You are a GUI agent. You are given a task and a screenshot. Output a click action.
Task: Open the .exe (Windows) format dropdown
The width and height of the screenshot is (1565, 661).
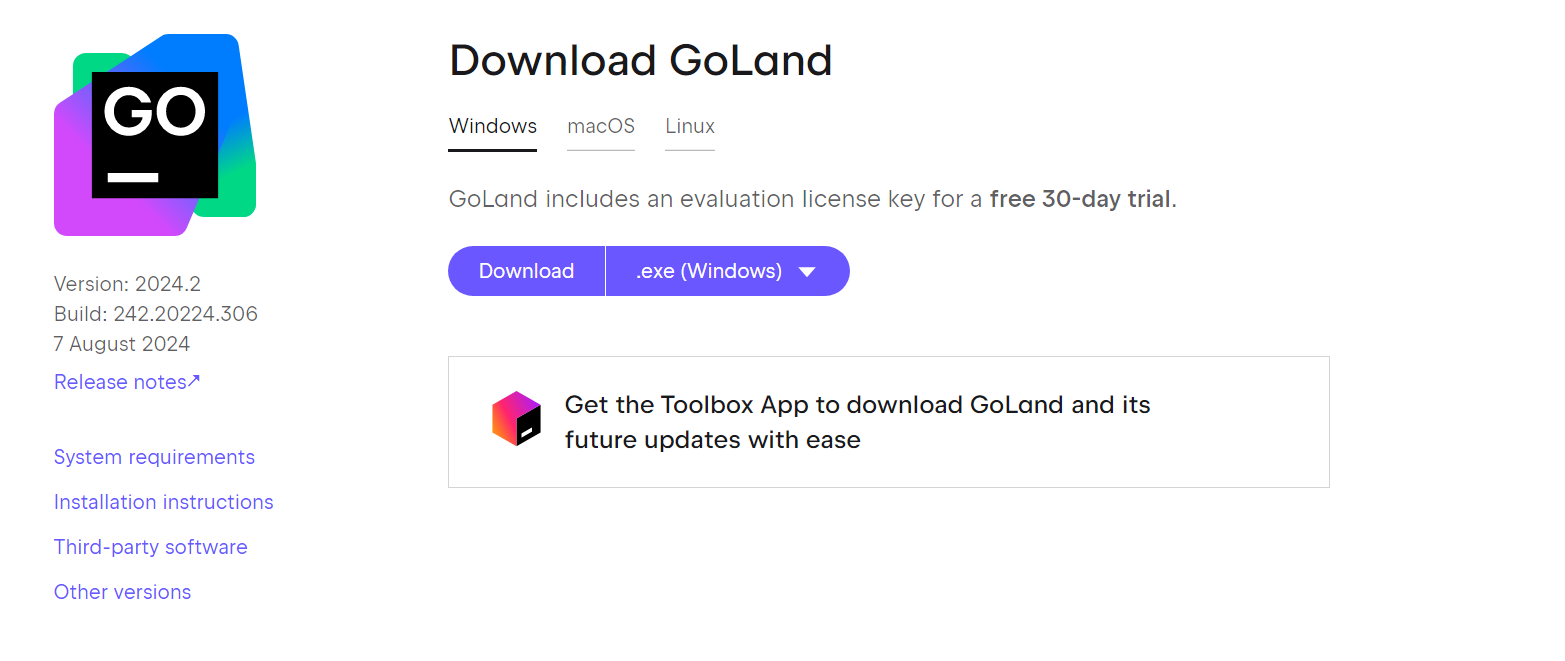(728, 271)
